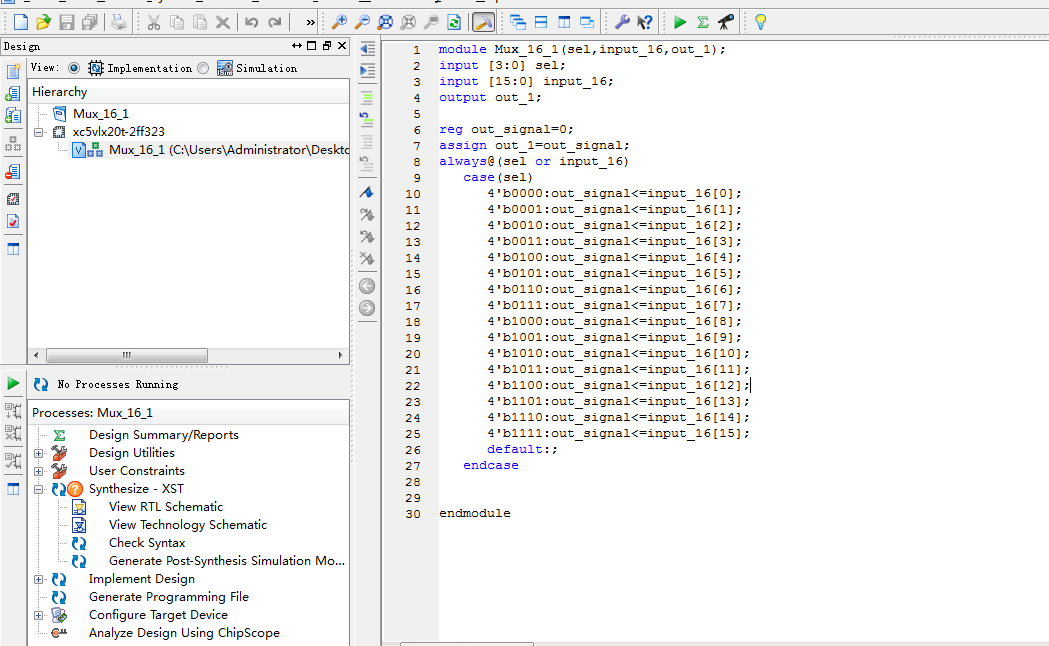Screen dimensions: 1049x646
Task: Collapse the Synthesize - XST process node
Action: coord(39,489)
